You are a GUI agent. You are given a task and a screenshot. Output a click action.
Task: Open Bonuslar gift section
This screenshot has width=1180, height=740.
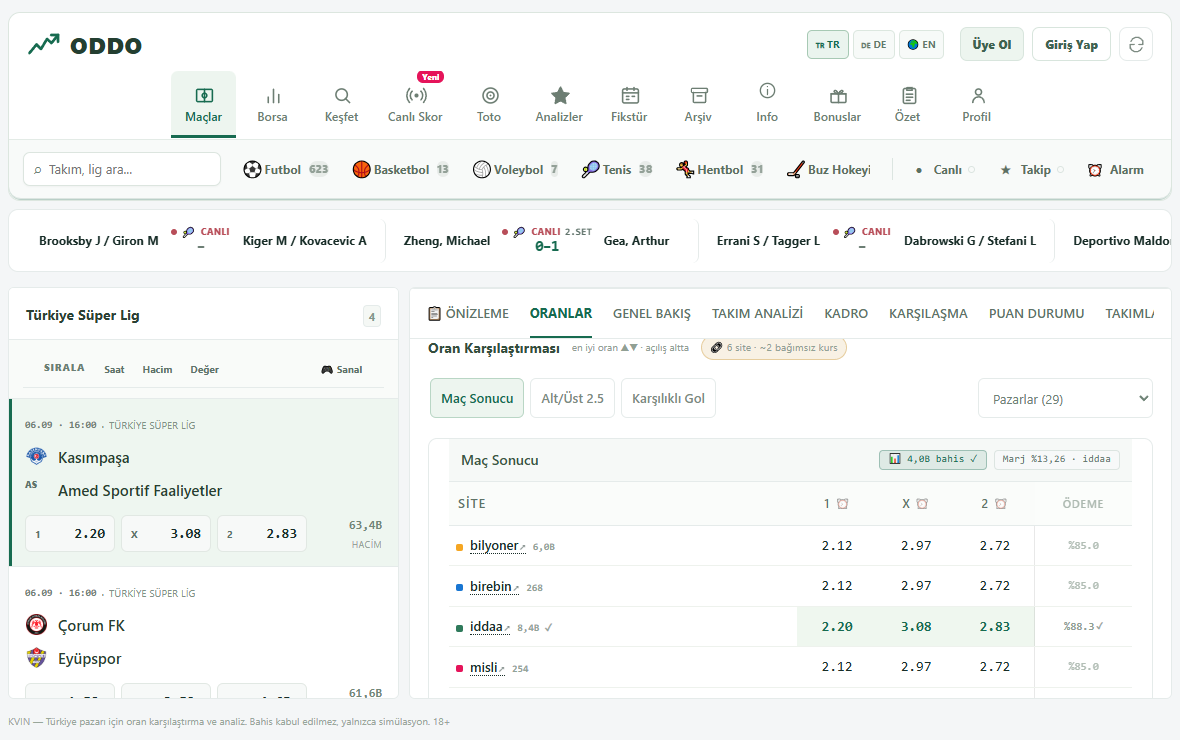[837, 105]
